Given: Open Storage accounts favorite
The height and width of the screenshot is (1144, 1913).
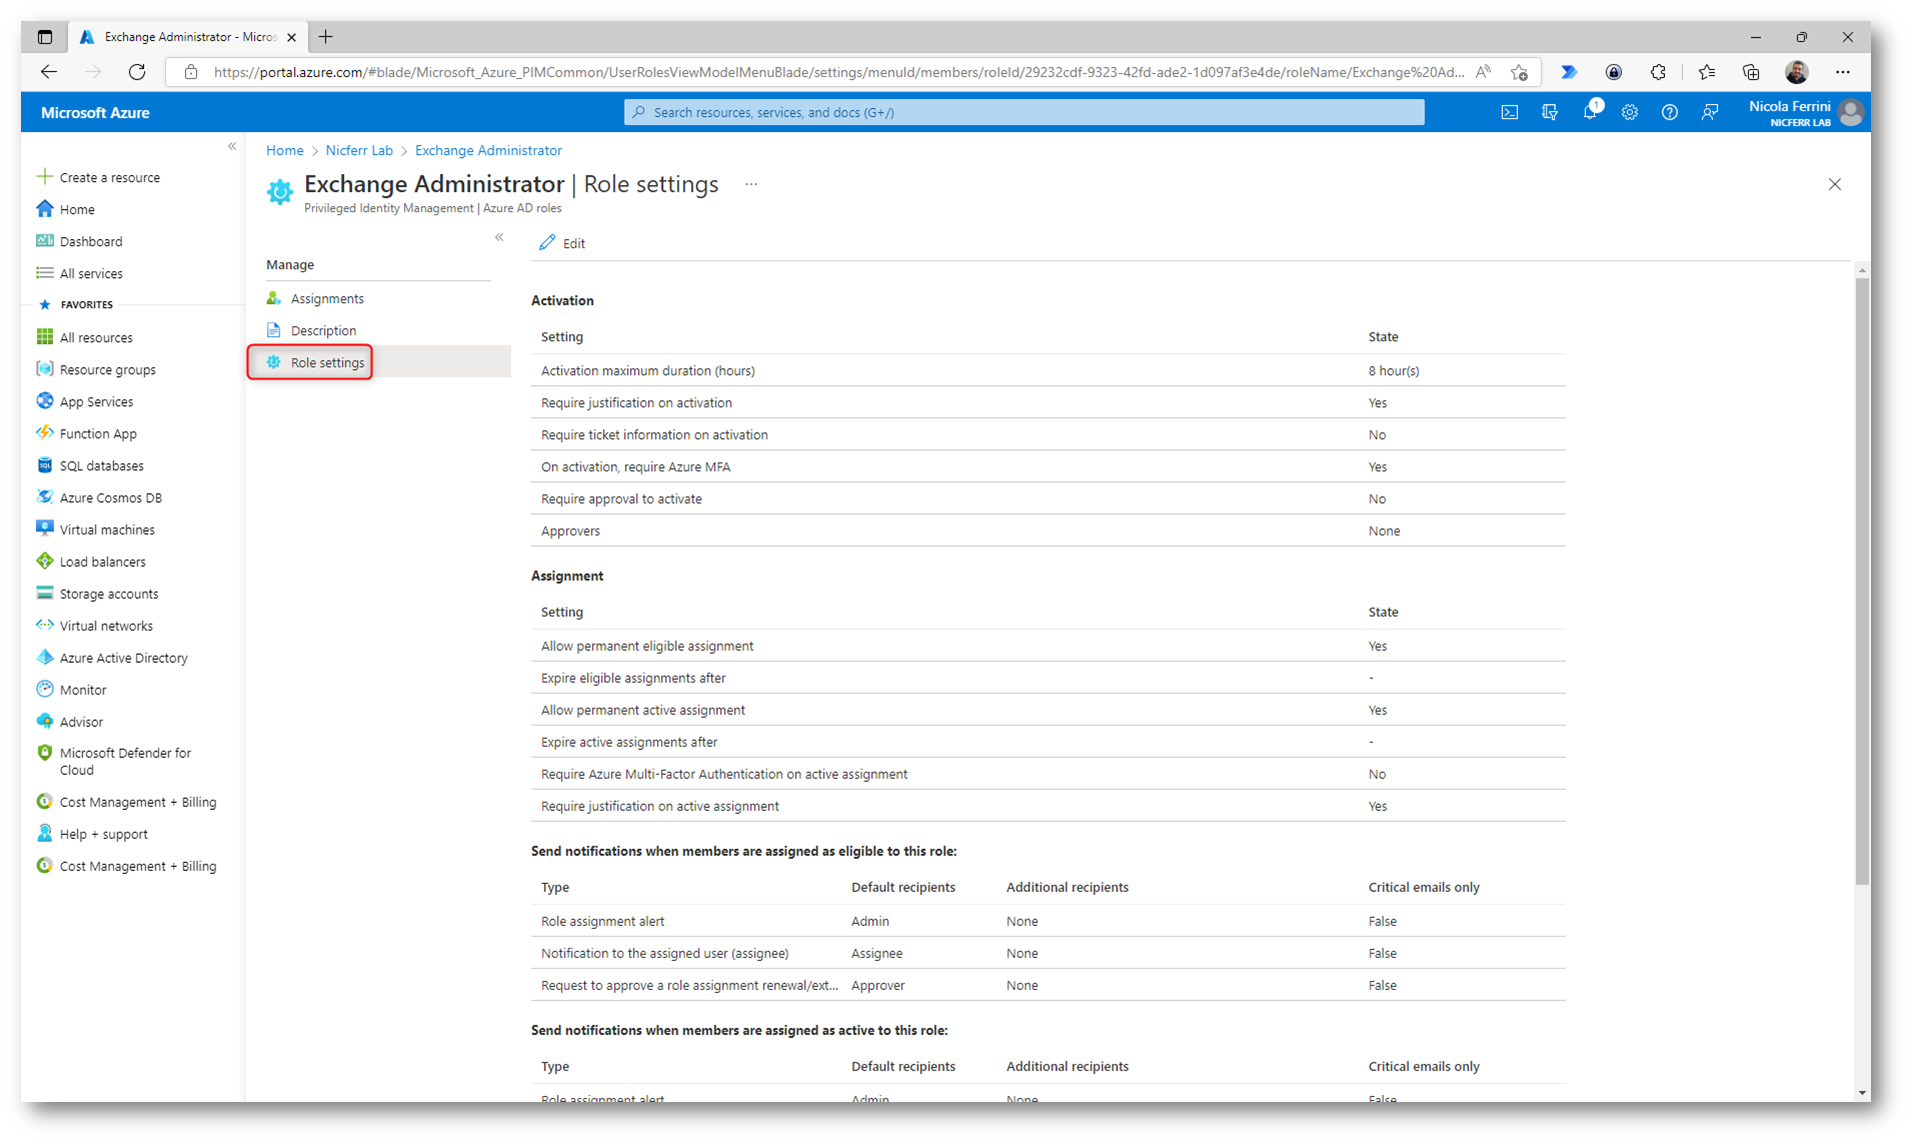Looking at the screenshot, I should click(x=109, y=593).
